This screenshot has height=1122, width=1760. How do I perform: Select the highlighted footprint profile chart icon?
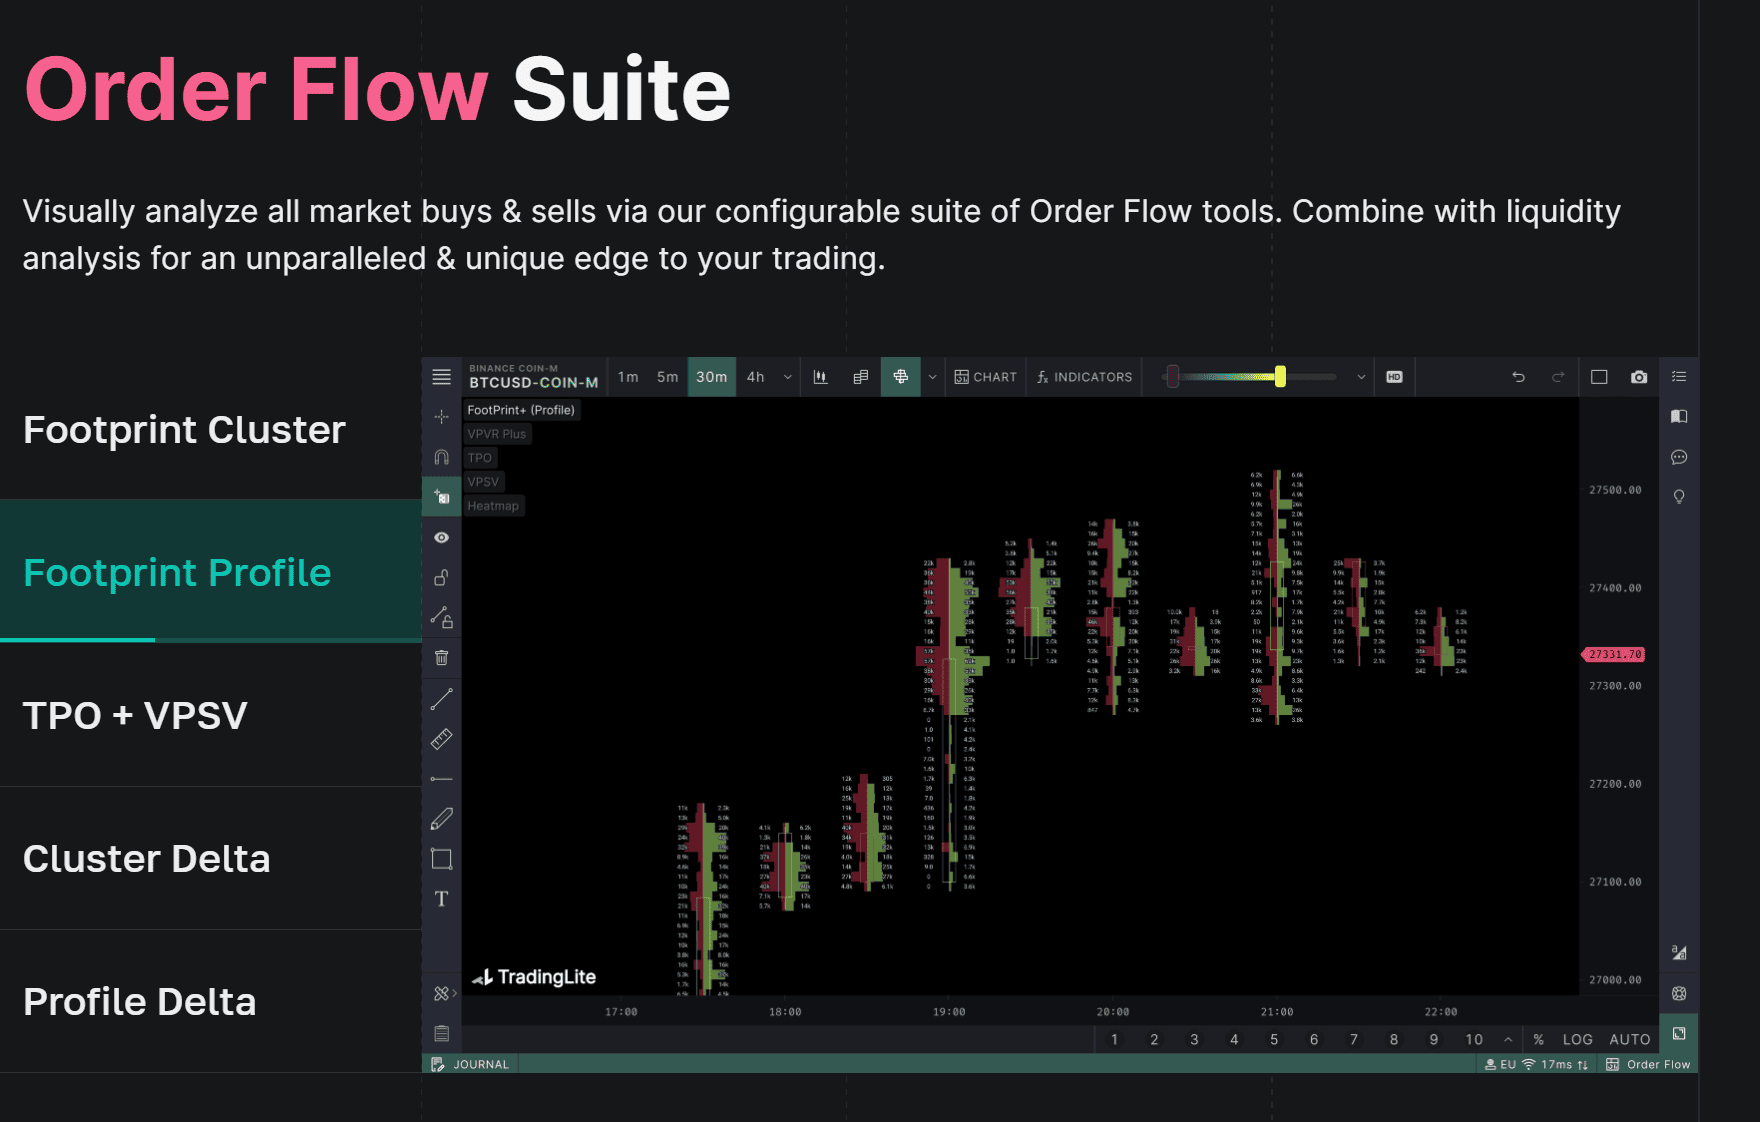tap(900, 377)
